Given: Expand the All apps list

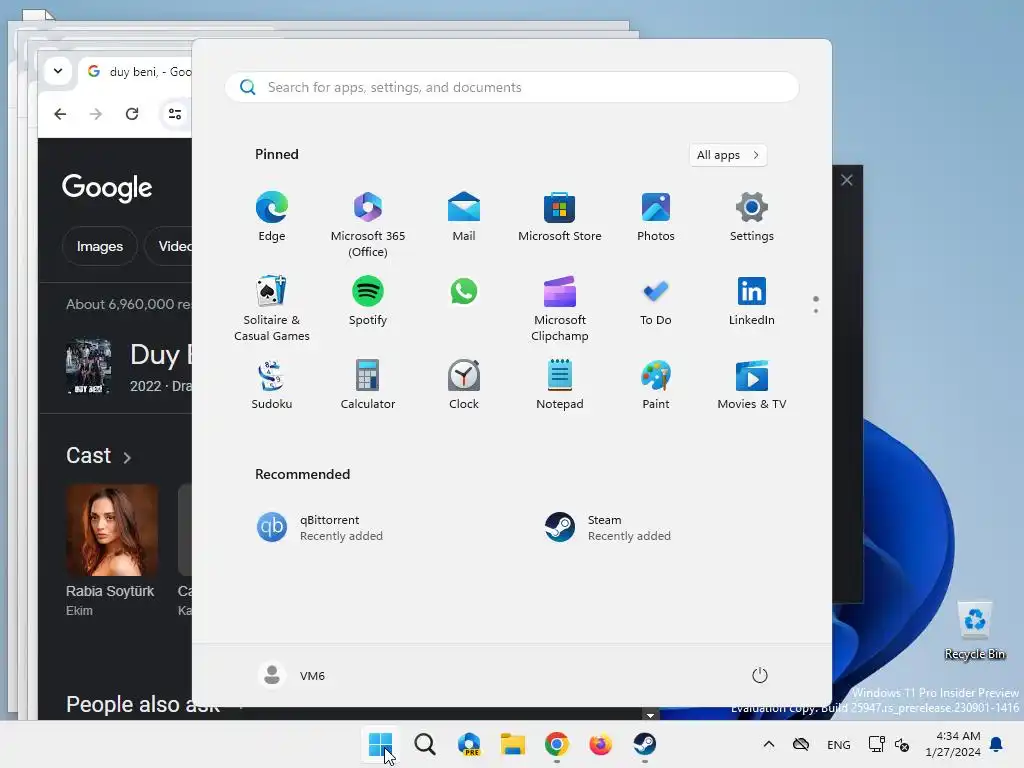Looking at the screenshot, I should [x=728, y=155].
